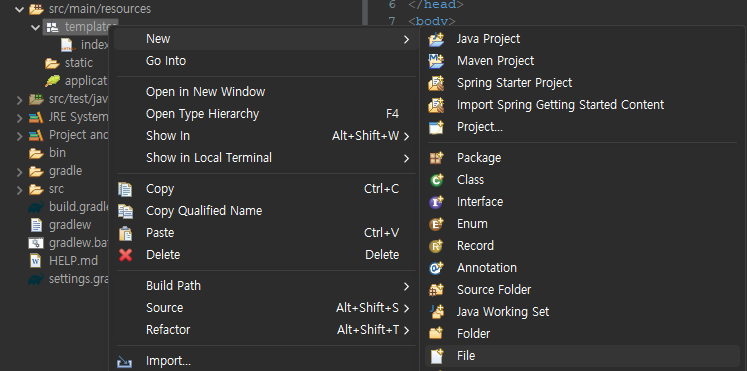
Task: Click the green Class icon
Action: (x=436, y=180)
